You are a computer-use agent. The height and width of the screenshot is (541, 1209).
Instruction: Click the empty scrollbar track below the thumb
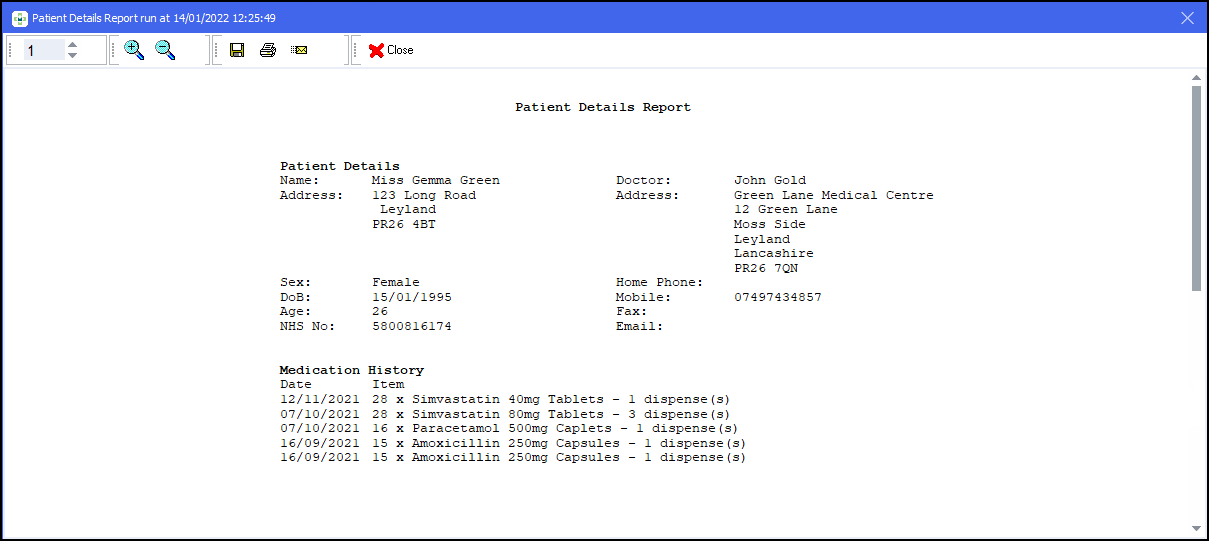pyautogui.click(x=1196, y=400)
